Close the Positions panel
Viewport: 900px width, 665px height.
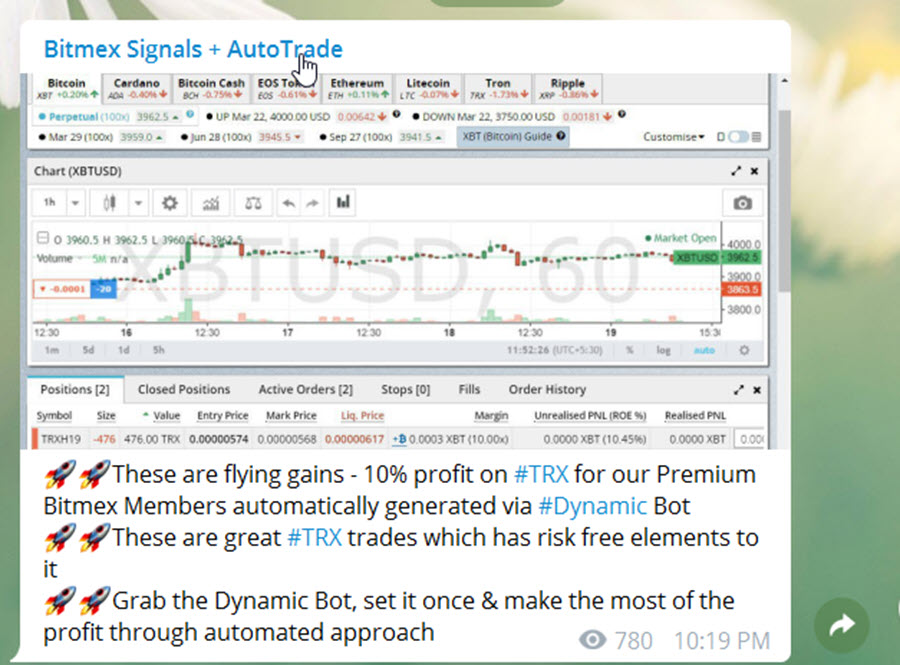tap(757, 390)
